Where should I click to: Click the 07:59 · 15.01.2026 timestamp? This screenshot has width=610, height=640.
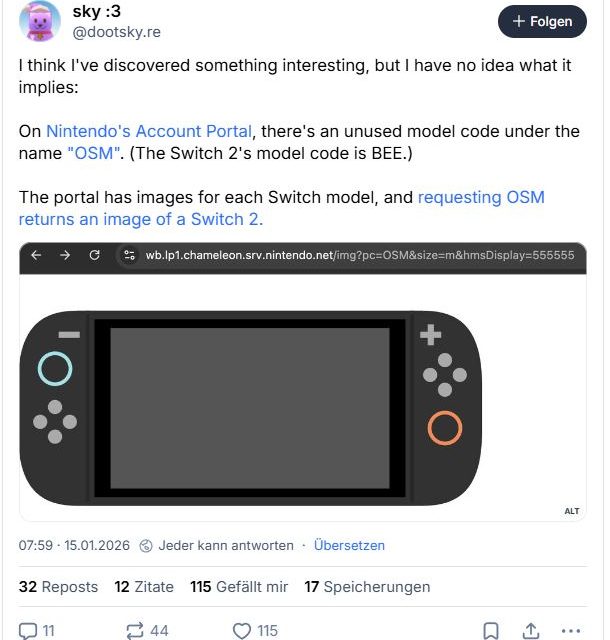(74, 546)
